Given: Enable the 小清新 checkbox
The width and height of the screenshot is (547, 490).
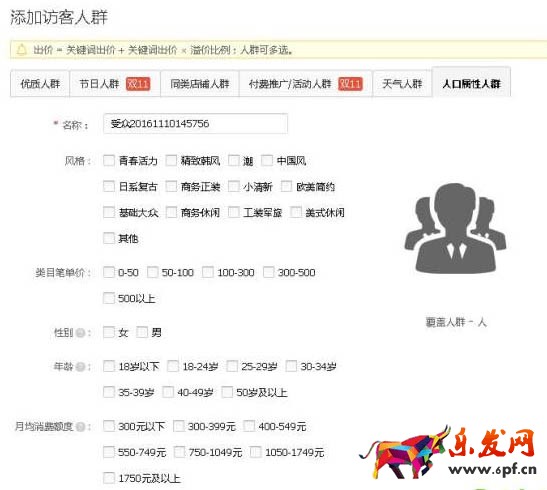Looking at the screenshot, I should 233,186.
